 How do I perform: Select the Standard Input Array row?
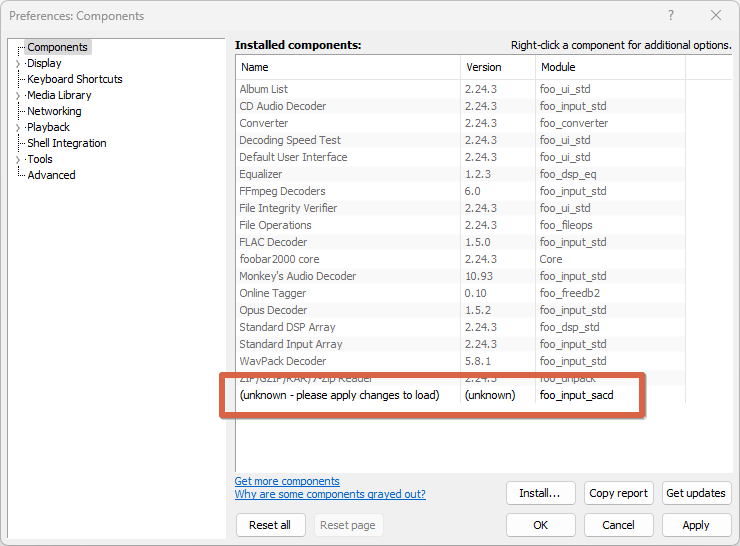[x=460, y=344]
